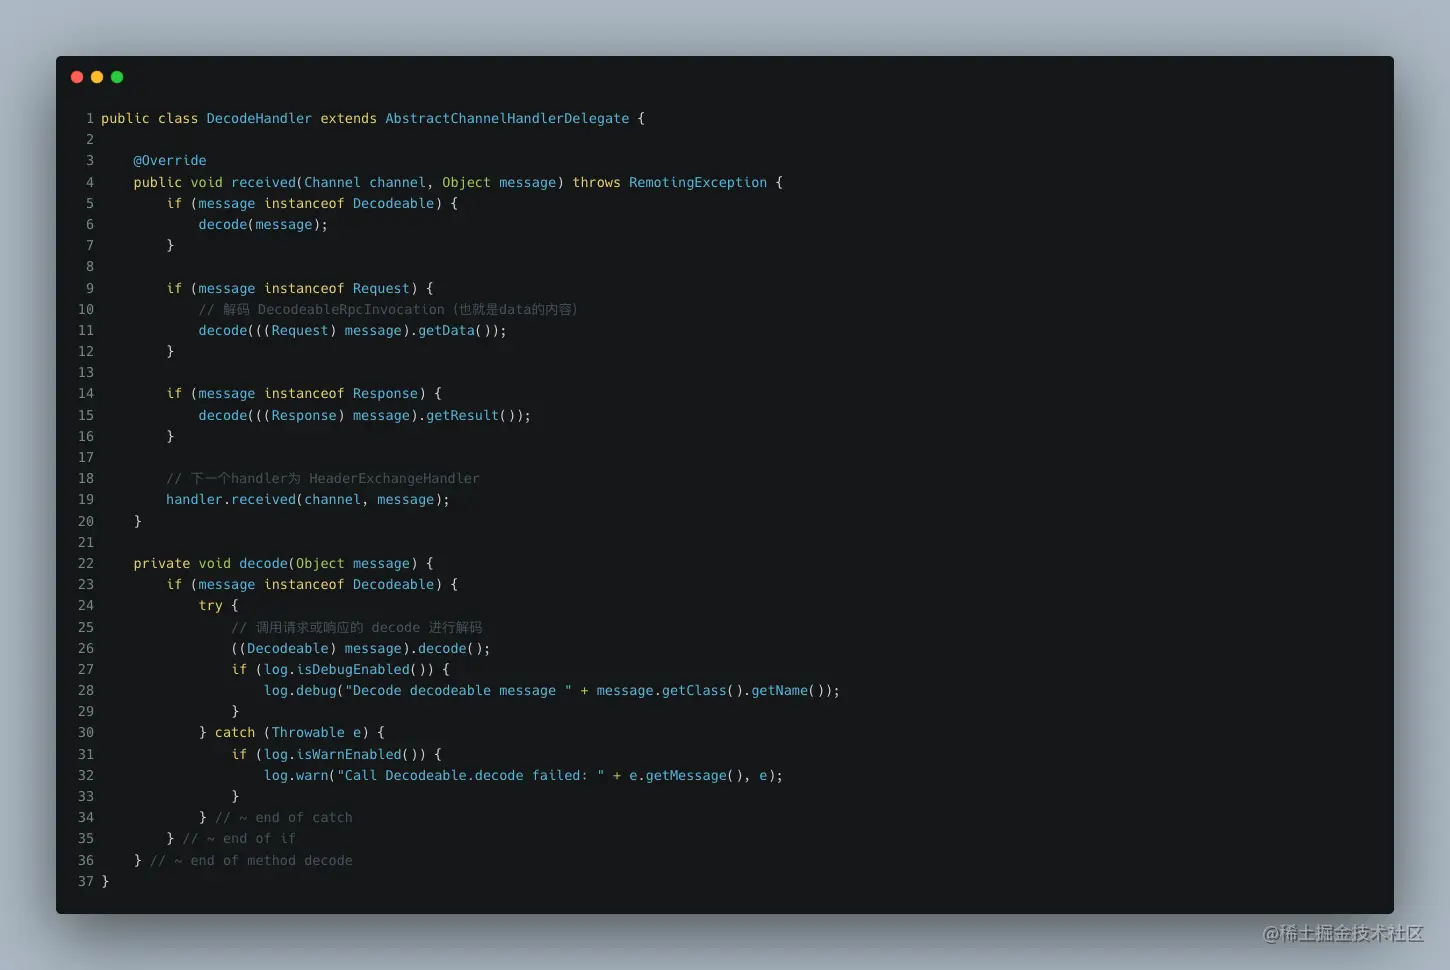Select line number 37 at the bottom
1450x970 pixels.
85,881
